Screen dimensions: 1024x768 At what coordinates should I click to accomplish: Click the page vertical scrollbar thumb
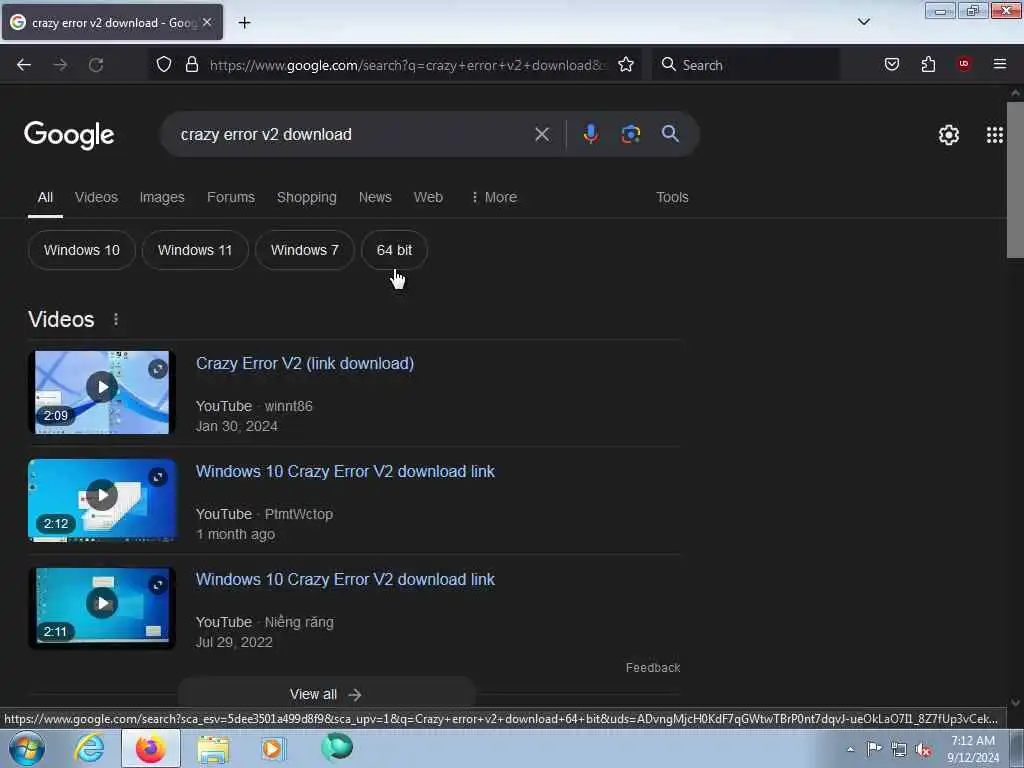[x=1015, y=180]
